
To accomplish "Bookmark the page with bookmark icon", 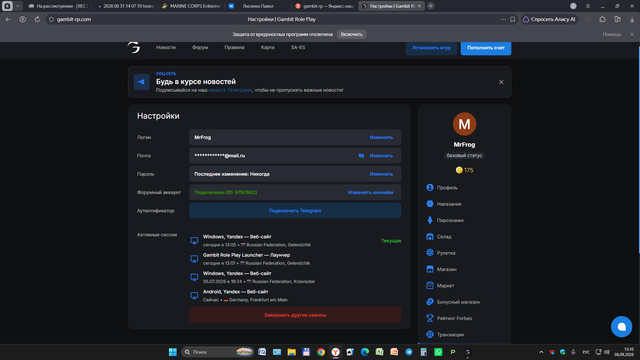I will point(513,19).
